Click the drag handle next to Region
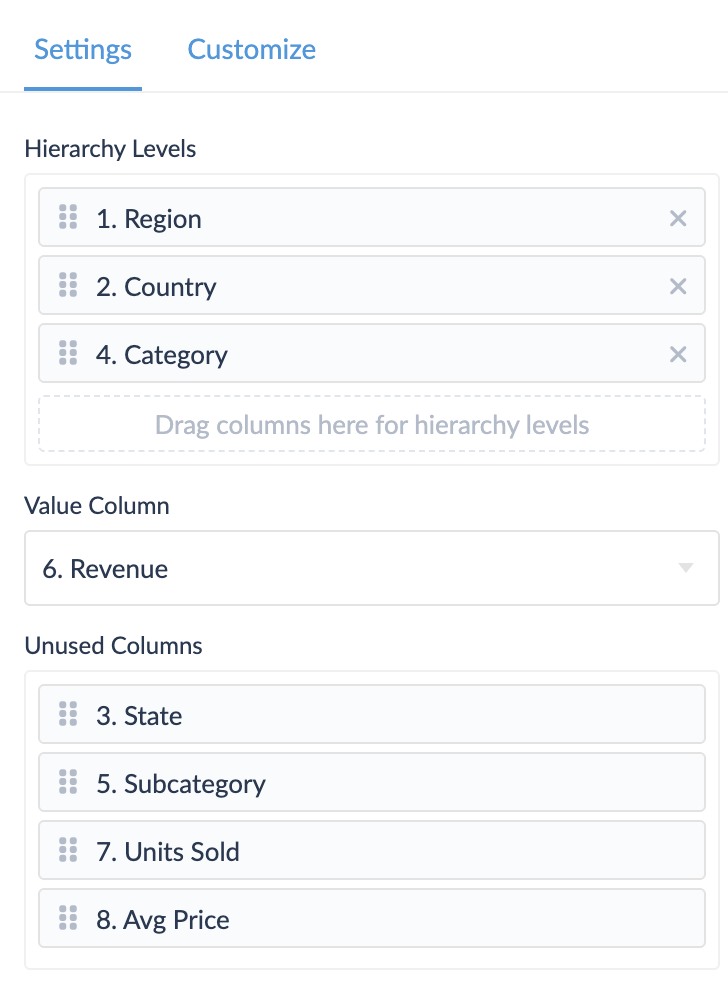Screen dimensions: 728x984 click(x=68, y=217)
